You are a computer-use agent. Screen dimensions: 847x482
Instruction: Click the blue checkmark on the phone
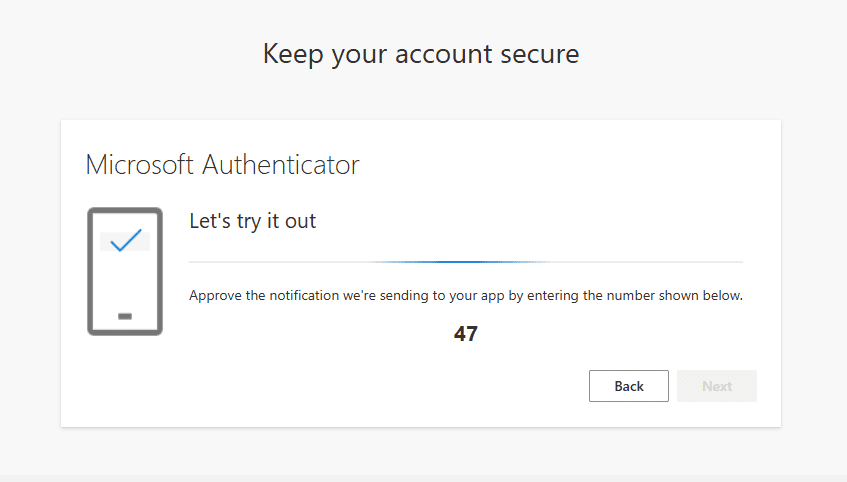[x=126, y=241]
